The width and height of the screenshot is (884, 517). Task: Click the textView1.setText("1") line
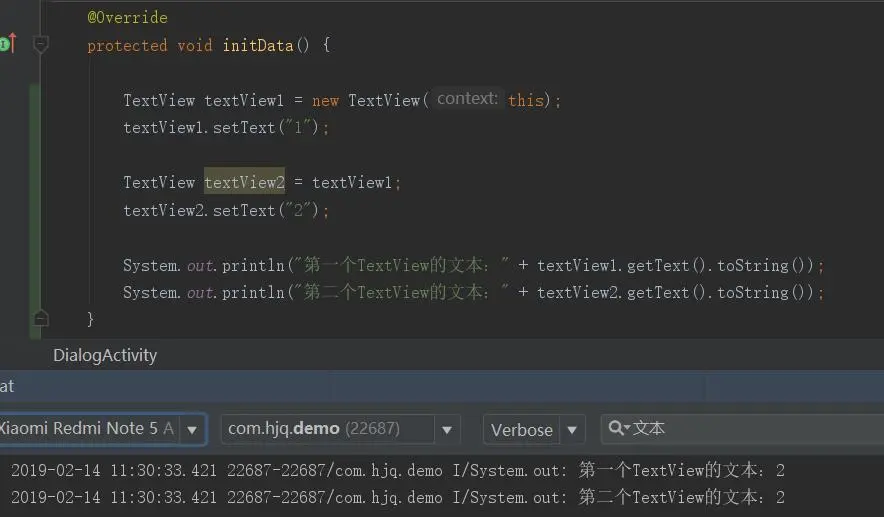pos(226,127)
